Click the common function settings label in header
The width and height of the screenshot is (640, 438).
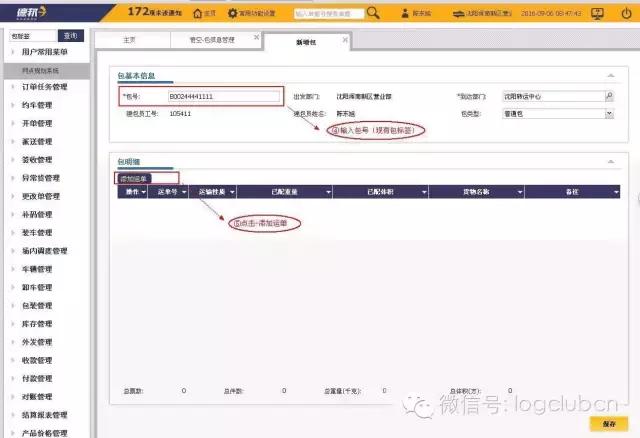(x=257, y=13)
